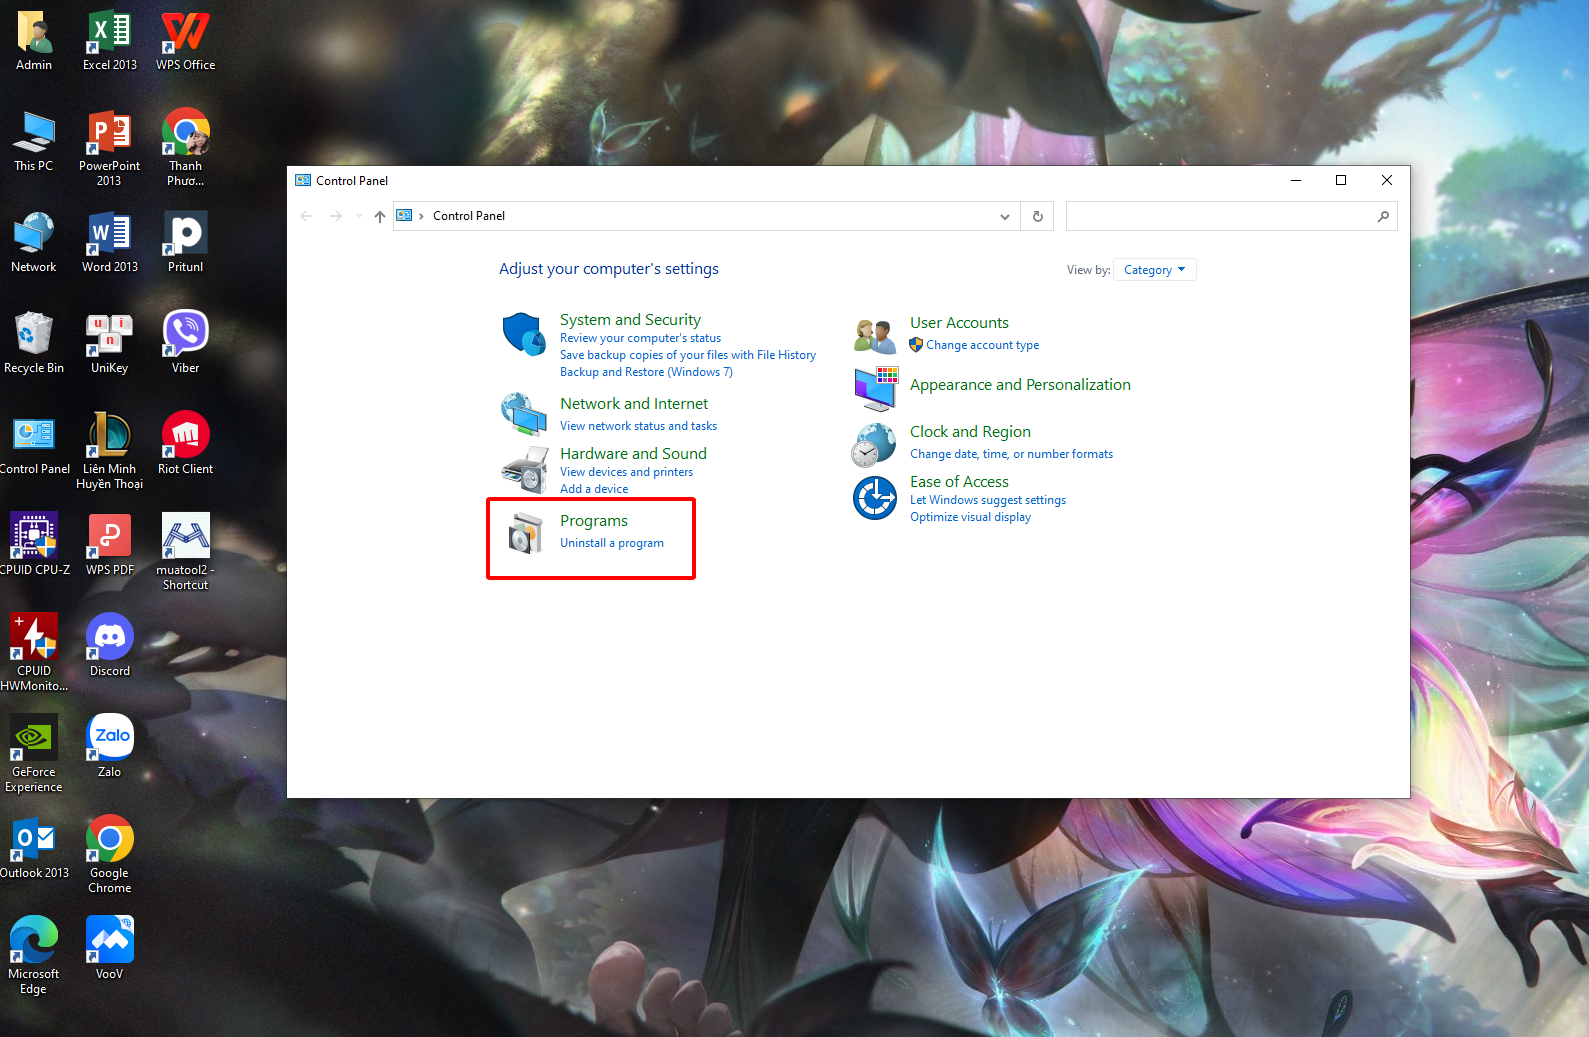
Task: Select the Word 2013 desktop icon
Action: (x=110, y=242)
